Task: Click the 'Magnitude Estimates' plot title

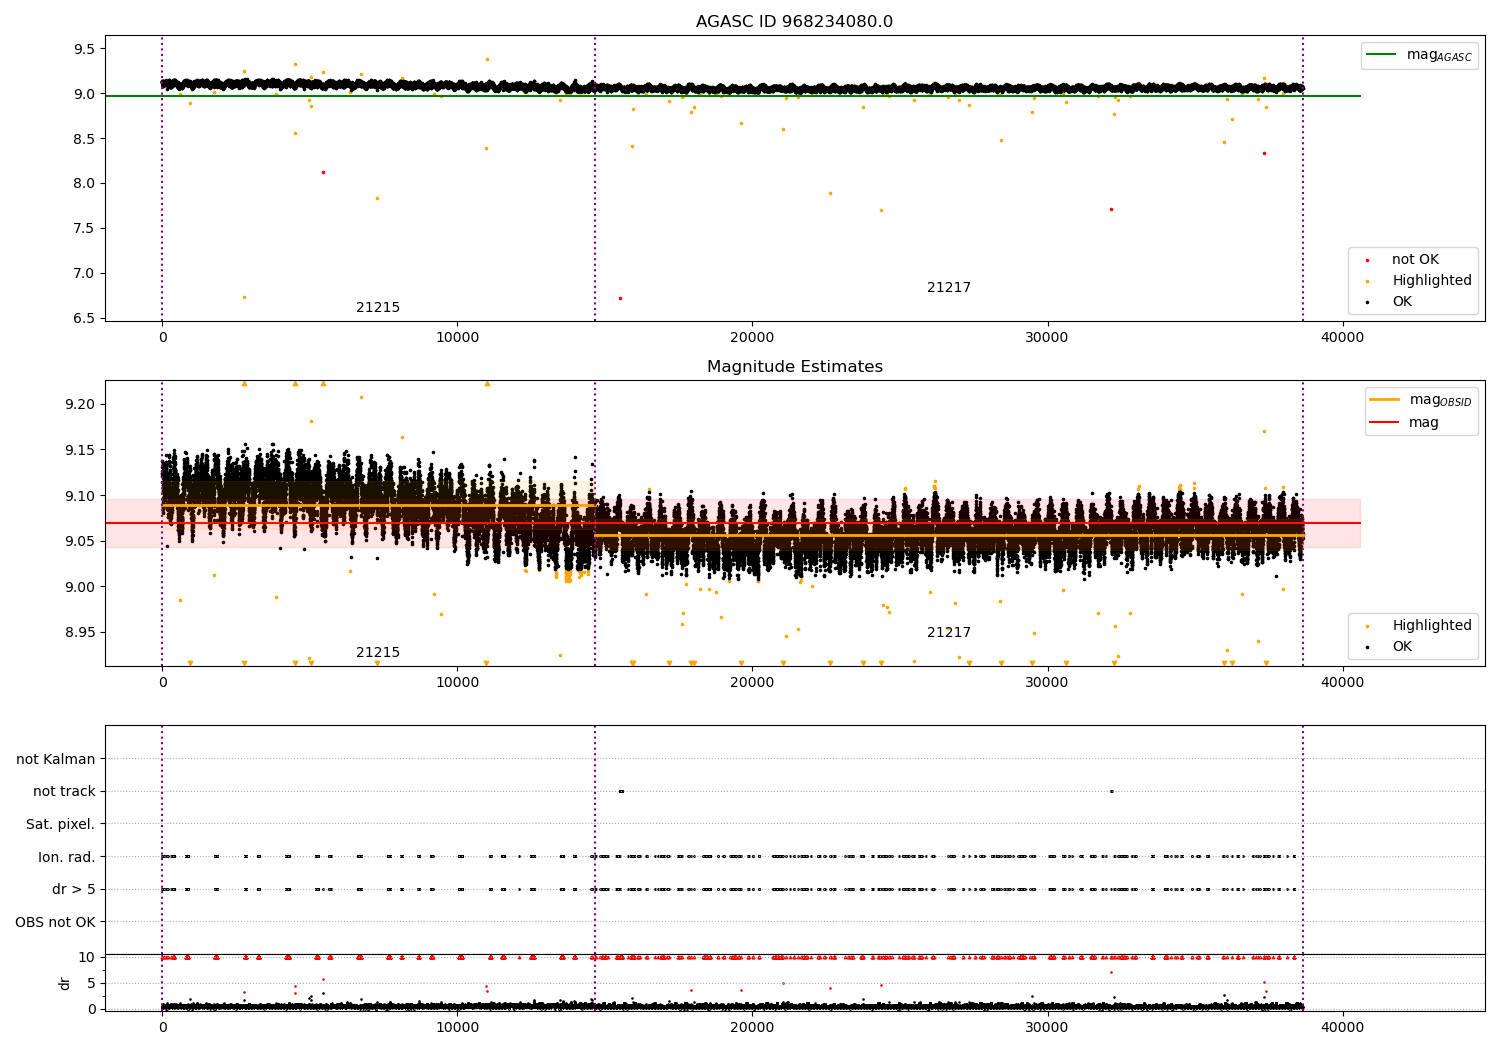Action: 794,367
